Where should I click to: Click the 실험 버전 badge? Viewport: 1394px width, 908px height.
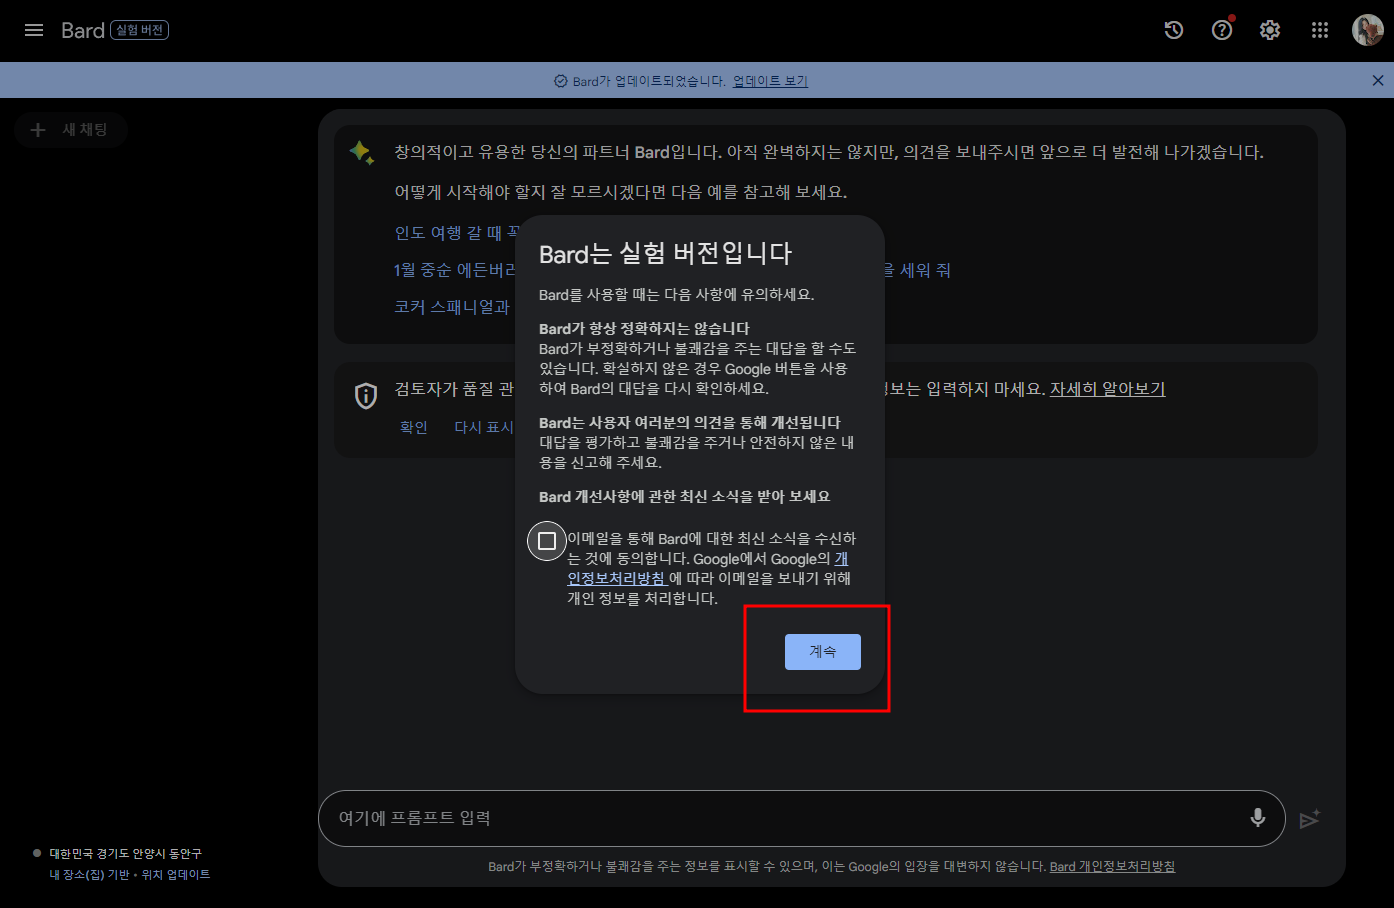point(139,30)
